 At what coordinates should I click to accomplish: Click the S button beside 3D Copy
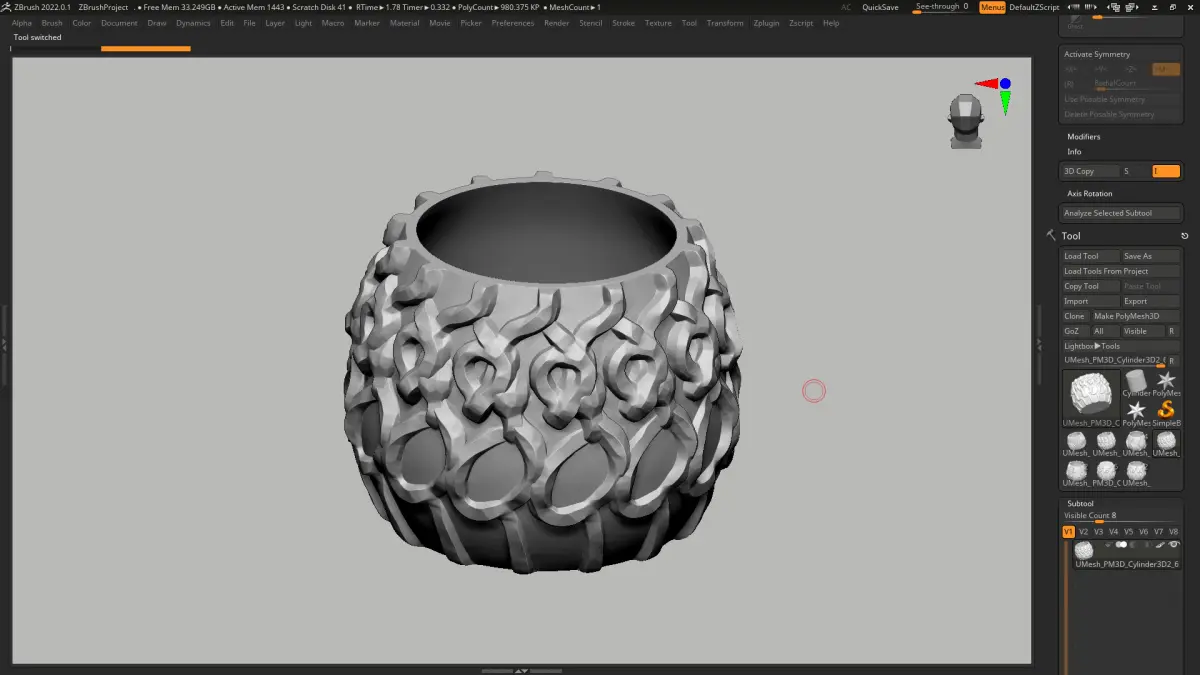(1136, 171)
